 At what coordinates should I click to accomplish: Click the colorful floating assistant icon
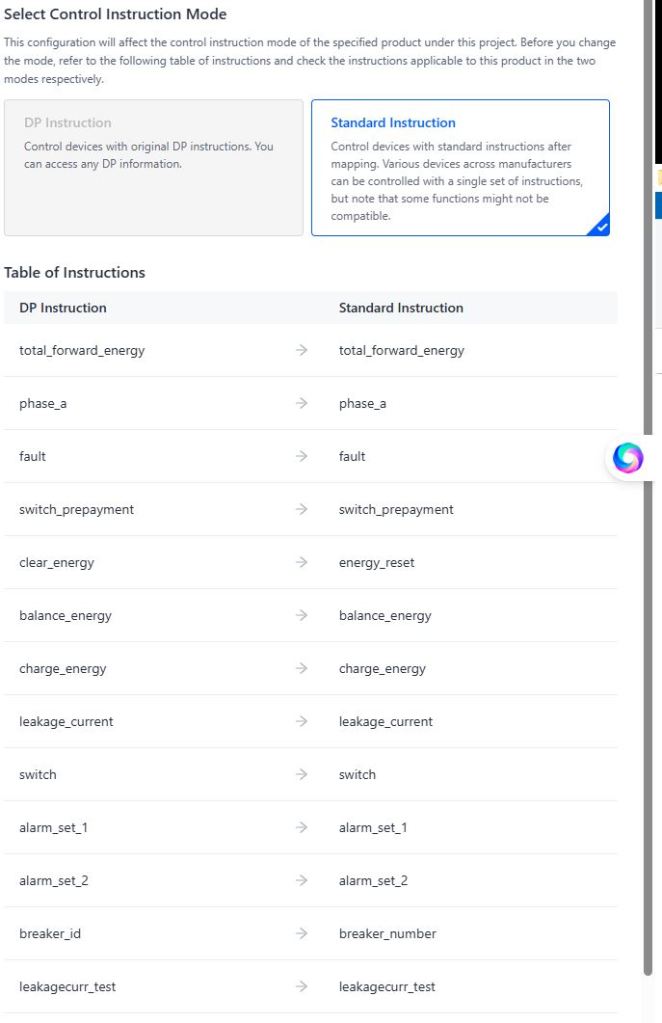628,457
